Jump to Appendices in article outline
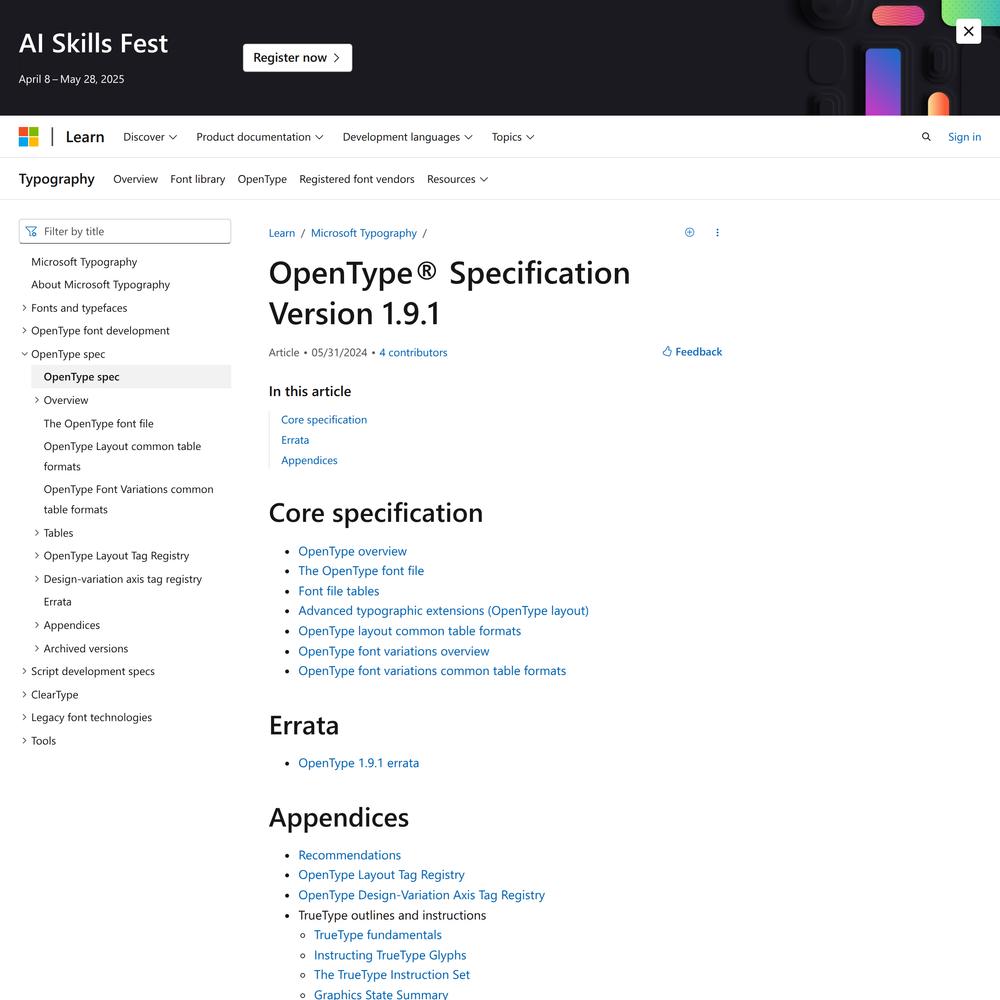This screenshot has width=1000, height=1000. tap(309, 460)
